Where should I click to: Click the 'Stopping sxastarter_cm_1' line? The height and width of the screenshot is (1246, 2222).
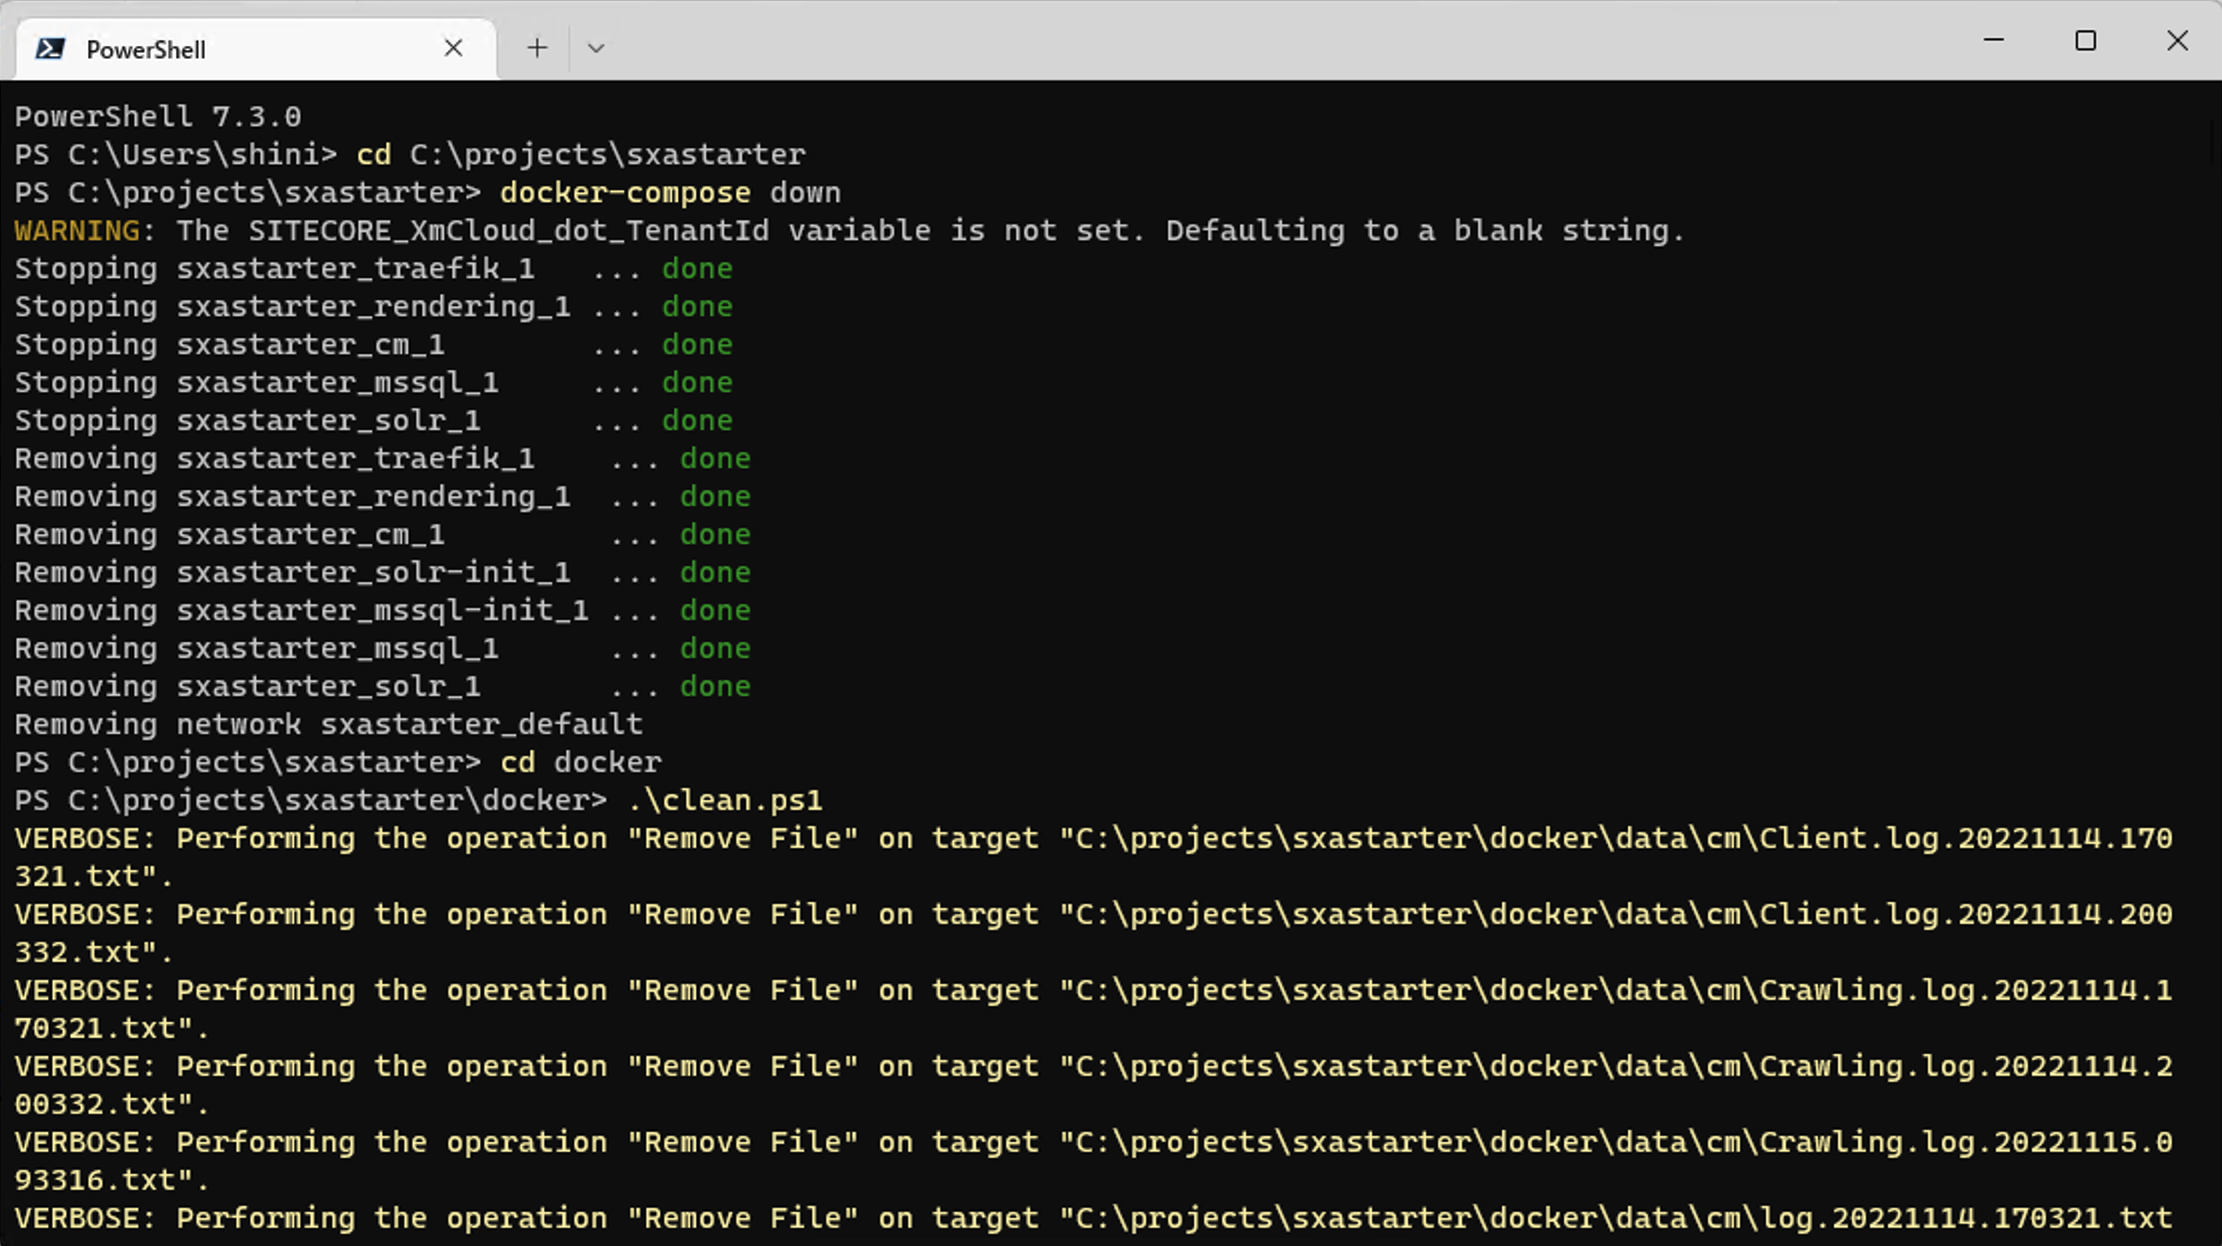click(x=373, y=345)
